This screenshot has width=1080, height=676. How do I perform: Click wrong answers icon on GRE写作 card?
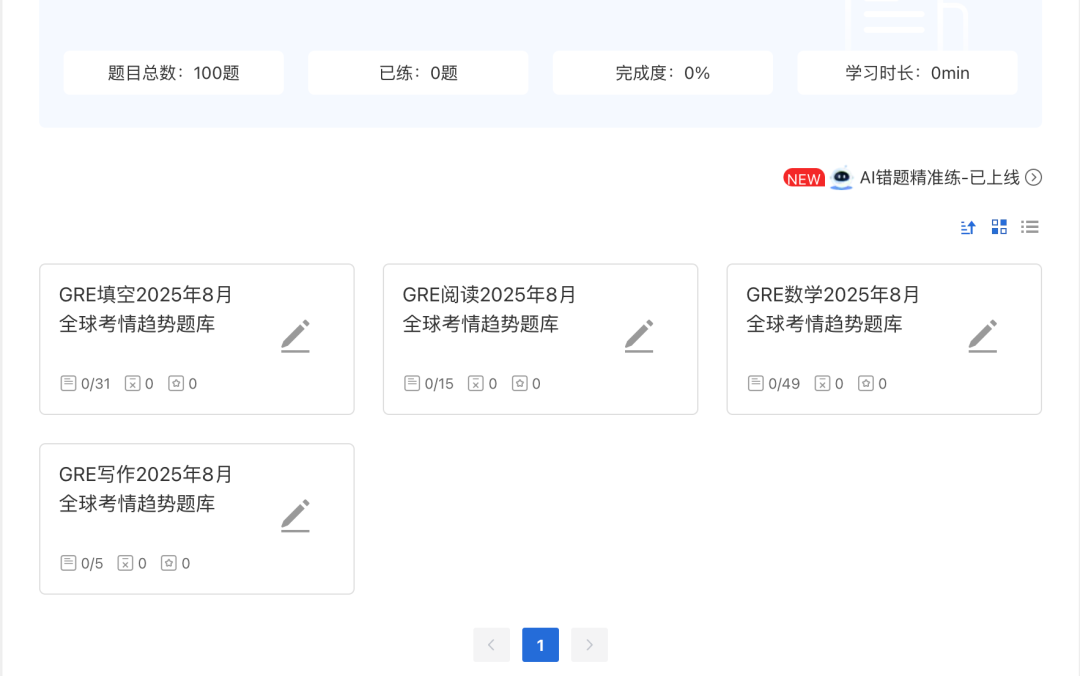click(125, 563)
